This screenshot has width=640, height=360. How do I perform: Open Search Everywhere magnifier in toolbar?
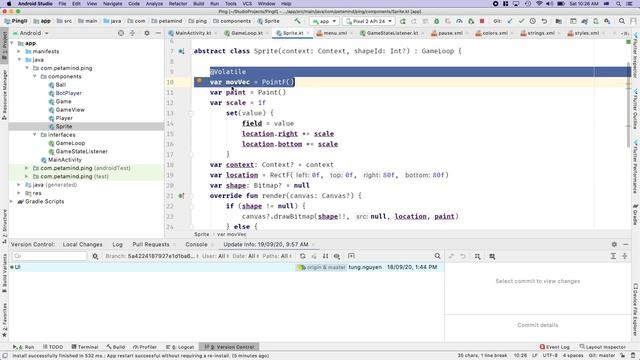coord(622,21)
